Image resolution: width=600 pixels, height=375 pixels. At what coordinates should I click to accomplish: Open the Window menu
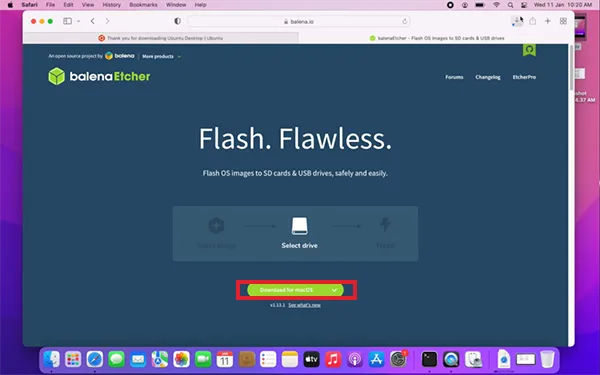pos(176,5)
